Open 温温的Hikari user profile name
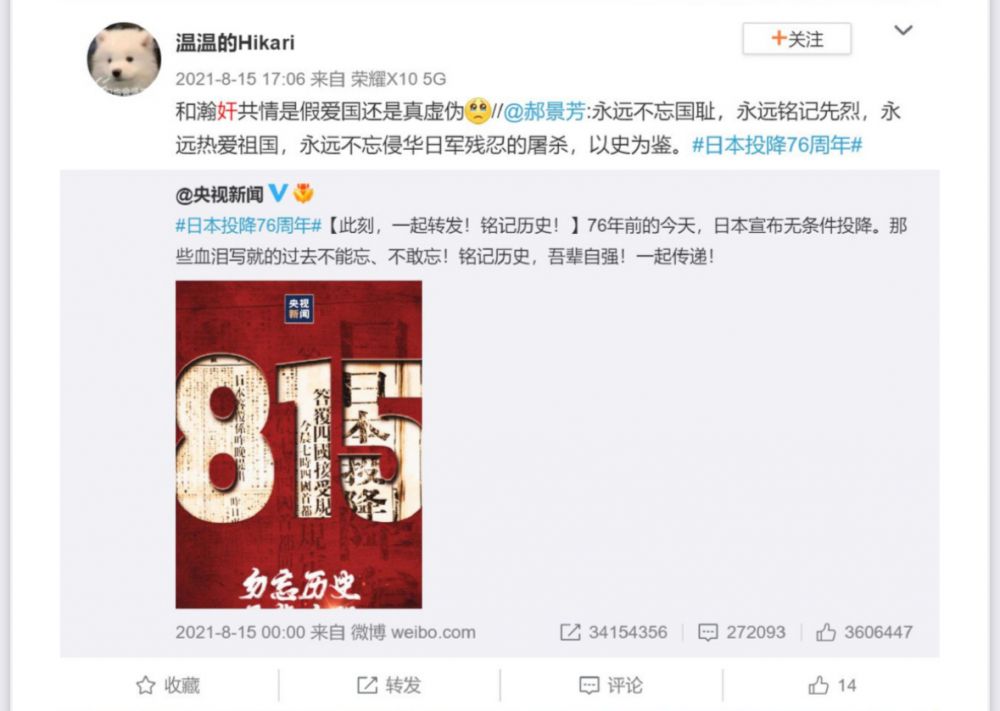Viewport: 1000px width, 711px height. click(x=235, y=43)
